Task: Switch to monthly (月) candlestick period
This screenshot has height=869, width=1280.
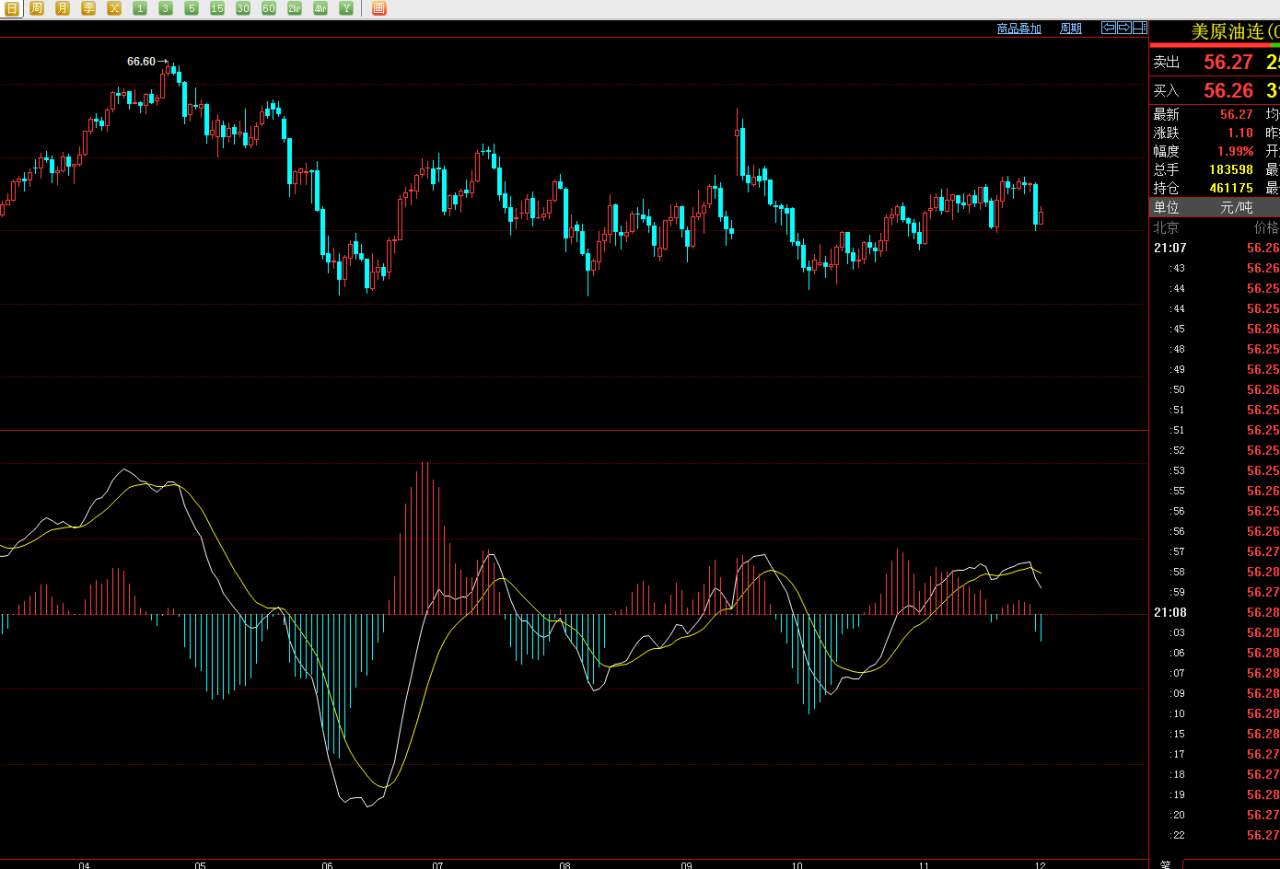Action: (x=63, y=8)
